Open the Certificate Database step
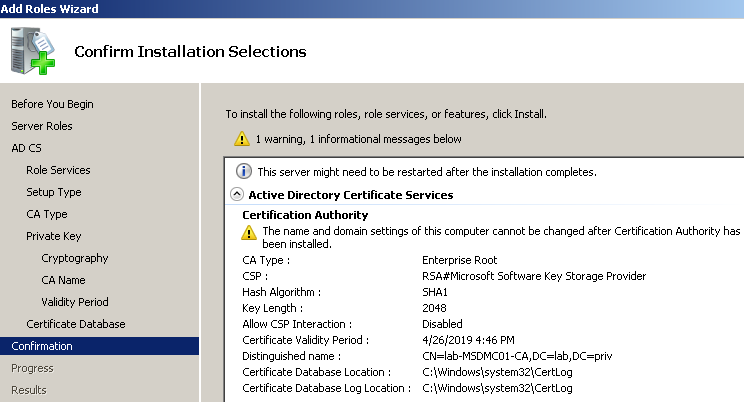 tap(76, 324)
